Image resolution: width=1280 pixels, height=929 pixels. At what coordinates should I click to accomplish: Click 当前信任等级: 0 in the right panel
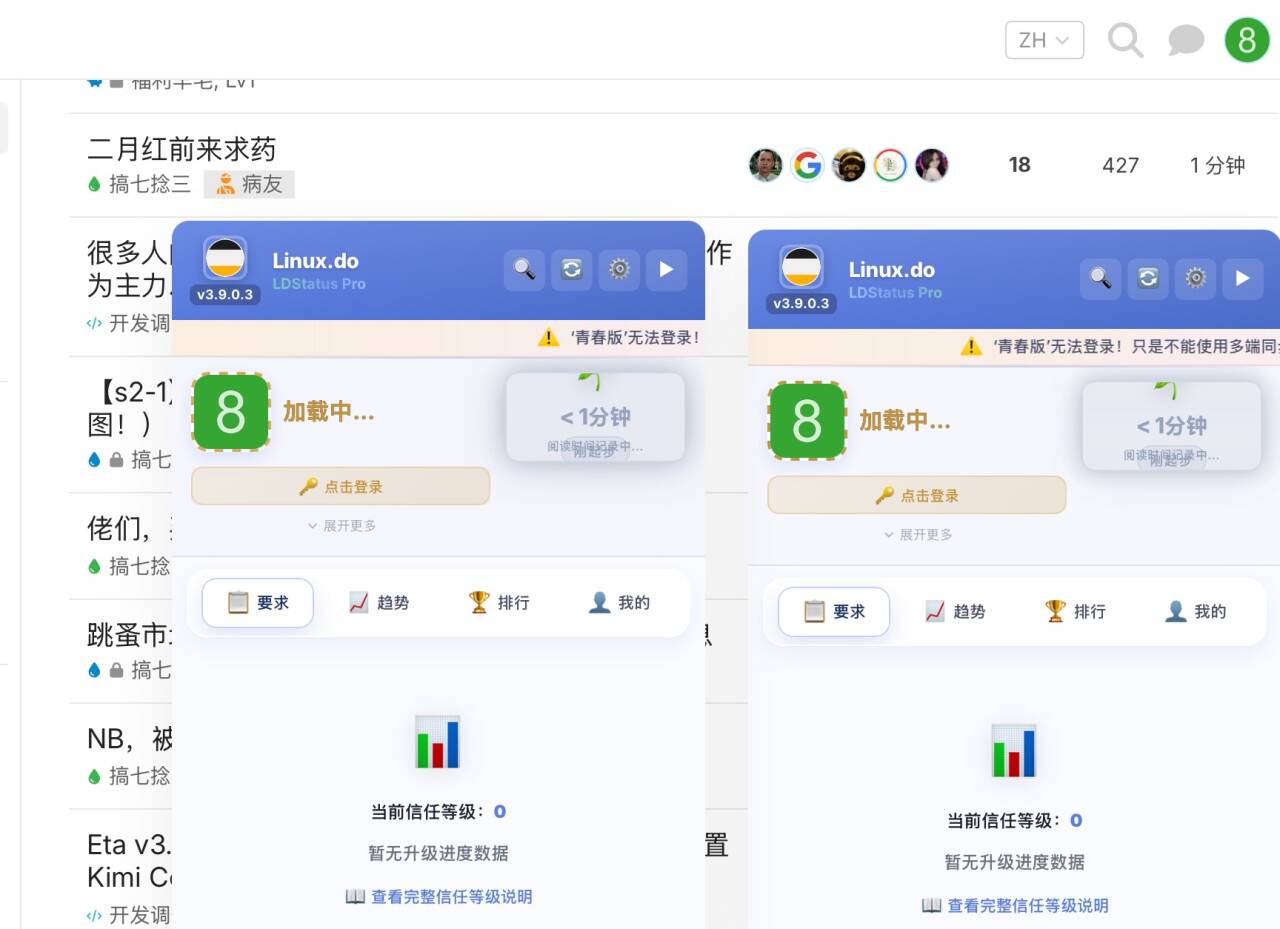[x=1015, y=821]
